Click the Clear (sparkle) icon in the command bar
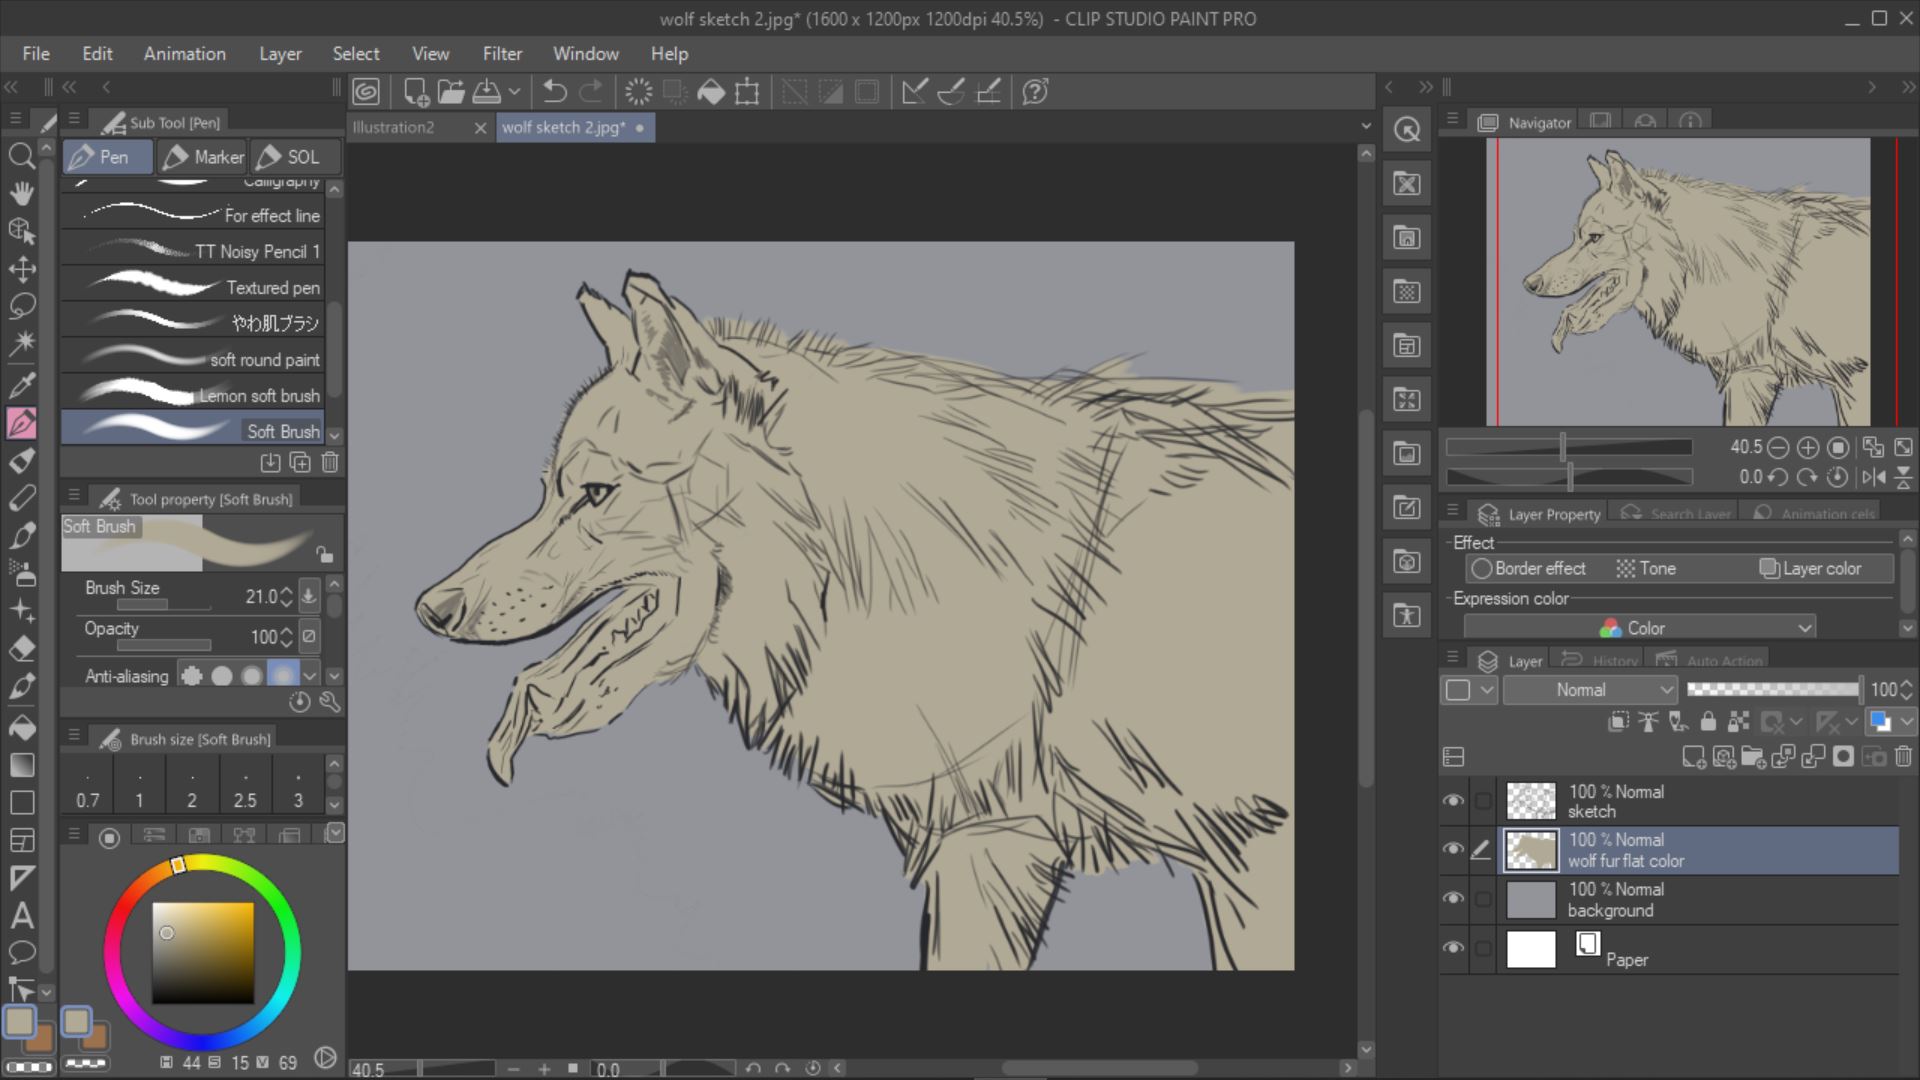Image resolution: width=1920 pixels, height=1080 pixels. [x=638, y=92]
